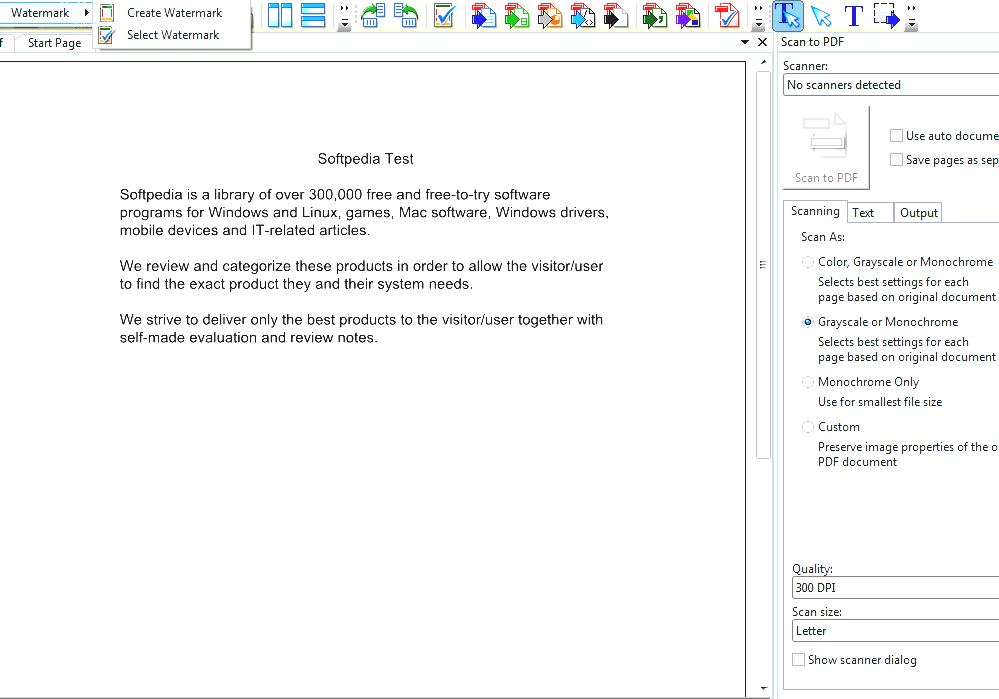Choose Select Watermark from the submenu
The height and width of the screenshot is (699, 999).
pyautogui.click(x=173, y=35)
